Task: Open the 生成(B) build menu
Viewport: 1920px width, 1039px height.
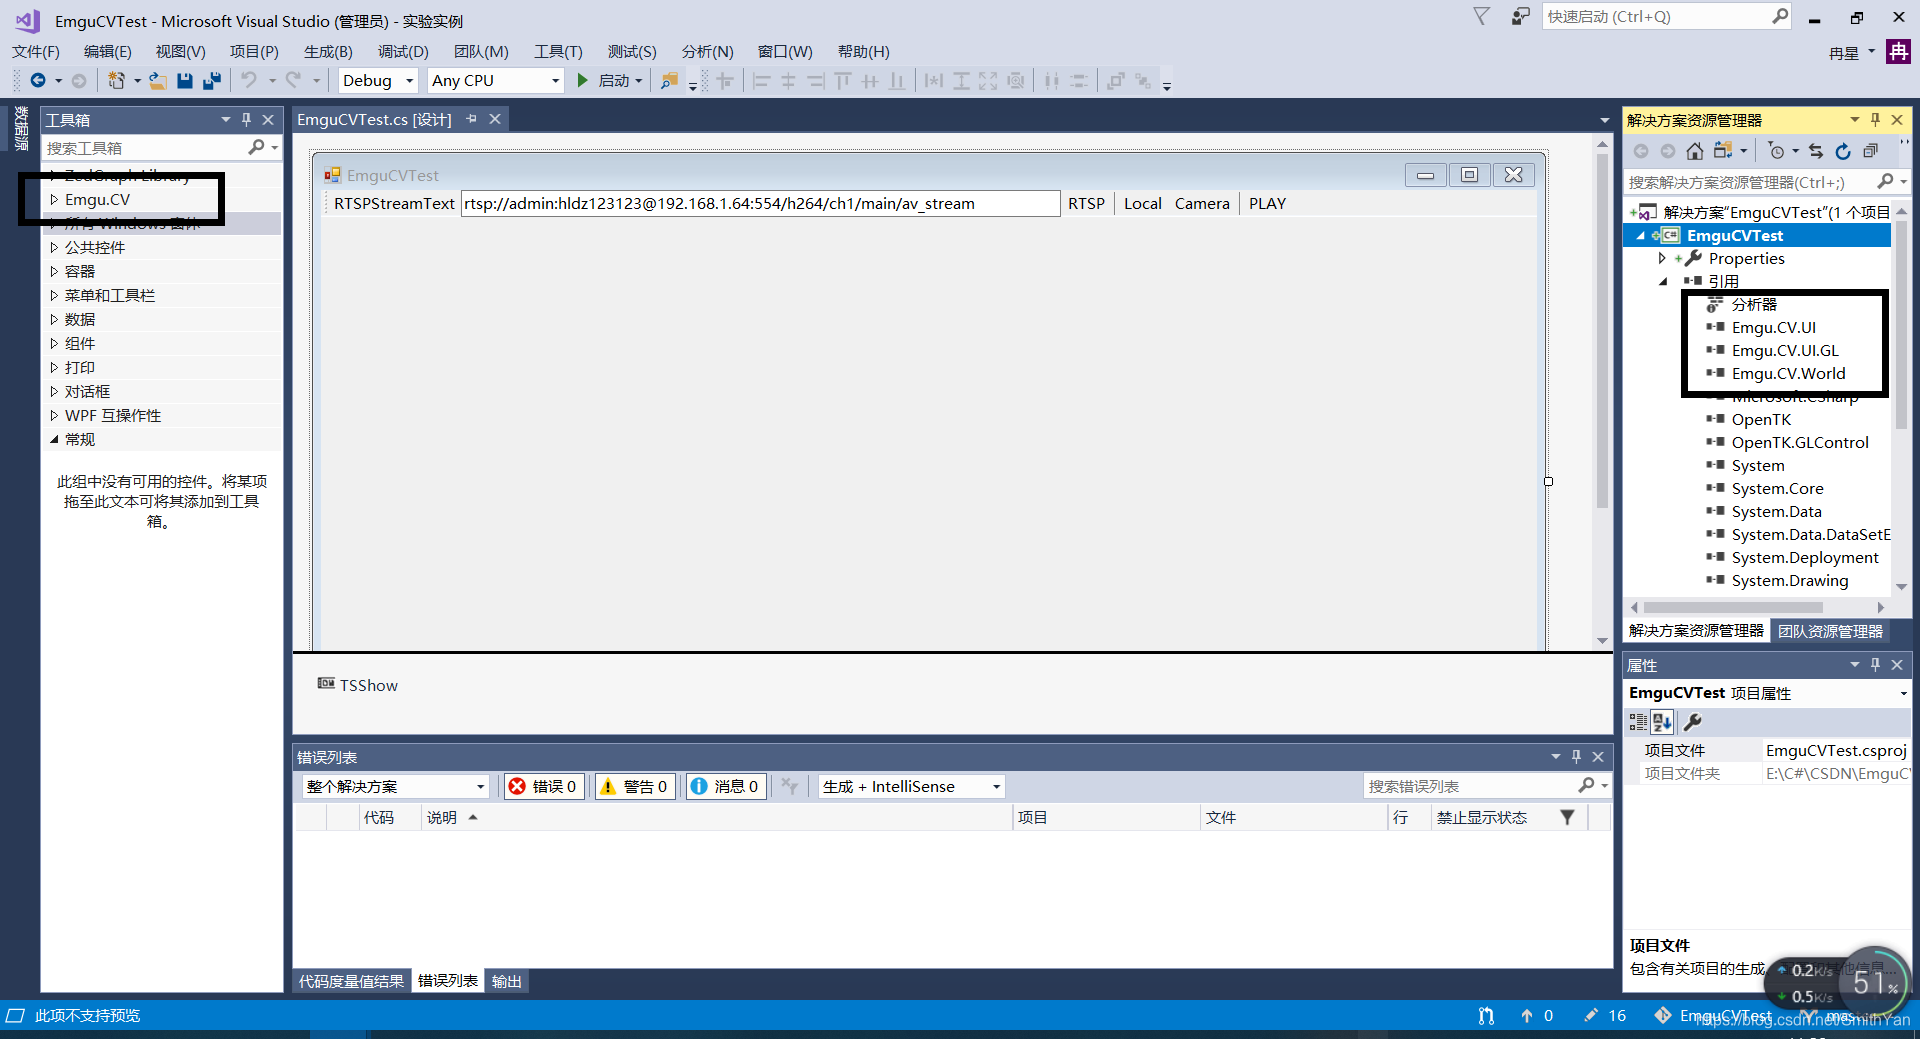Action: [328, 52]
